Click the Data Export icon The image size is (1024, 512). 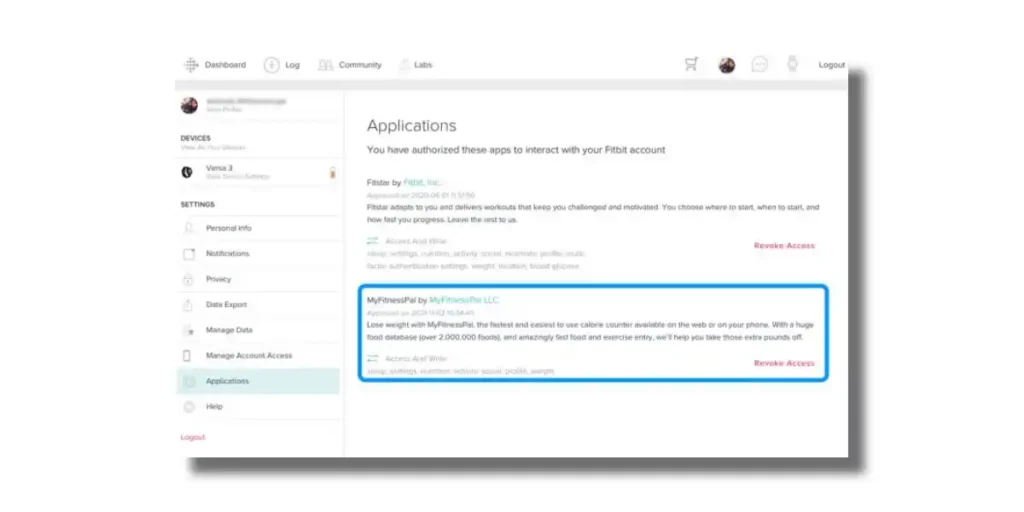click(x=188, y=305)
